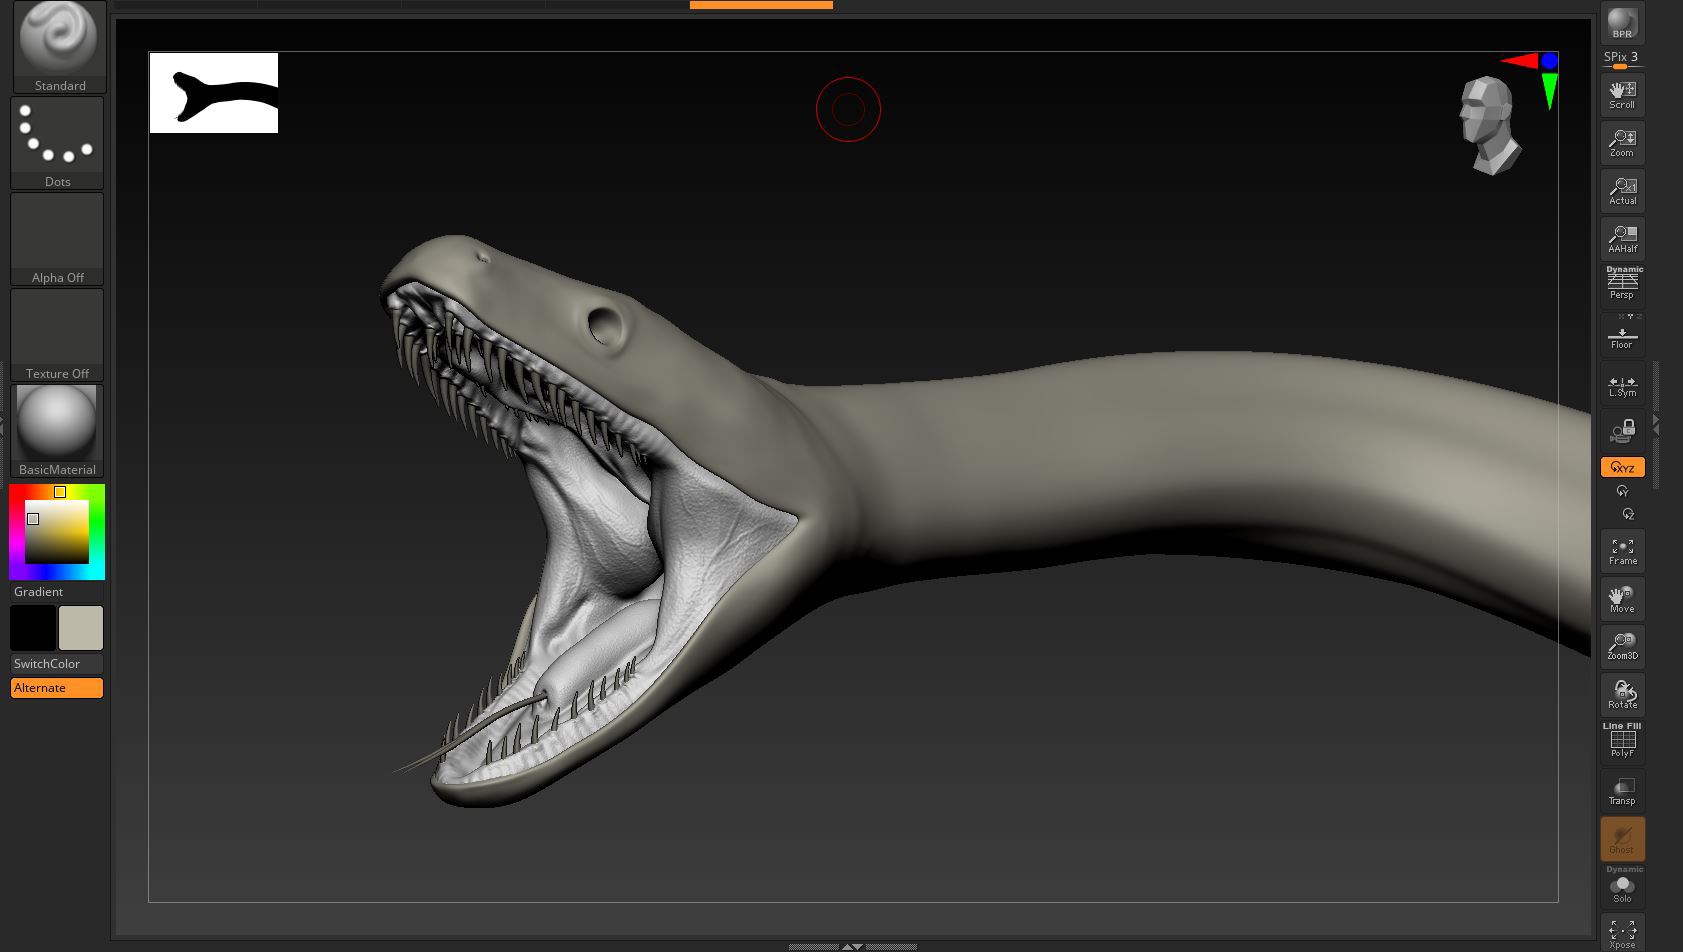Toggle Transp transparency mode
This screenshot has width=1683, height=952.
point(1621,788)
